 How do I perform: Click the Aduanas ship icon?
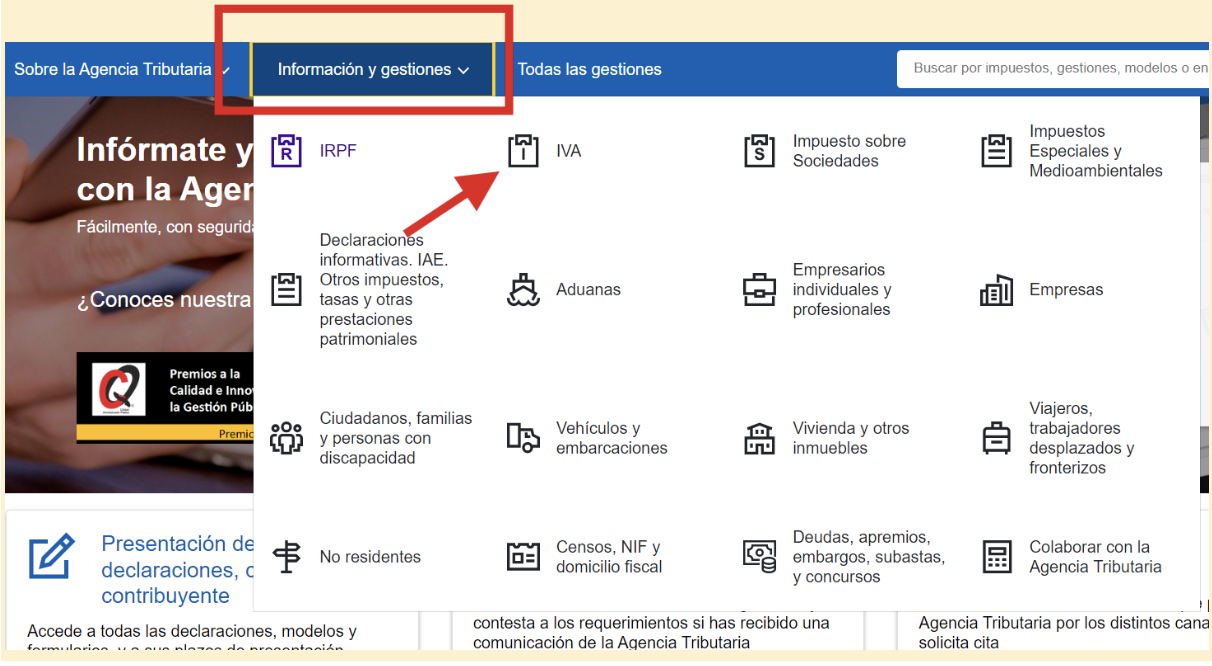tap(523, 289)
